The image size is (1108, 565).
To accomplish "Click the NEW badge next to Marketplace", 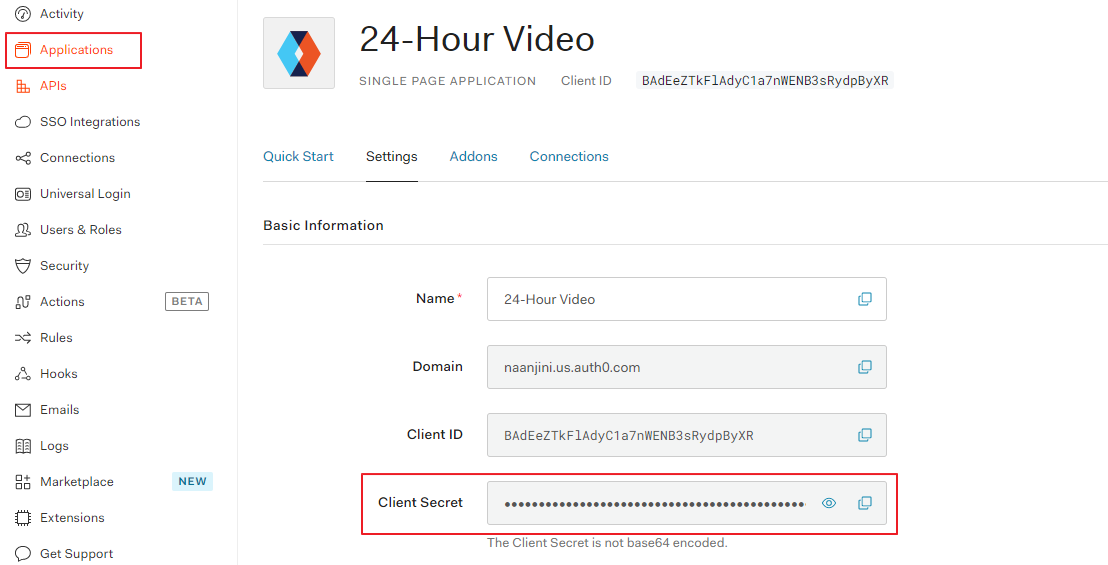I will [192, 482].
